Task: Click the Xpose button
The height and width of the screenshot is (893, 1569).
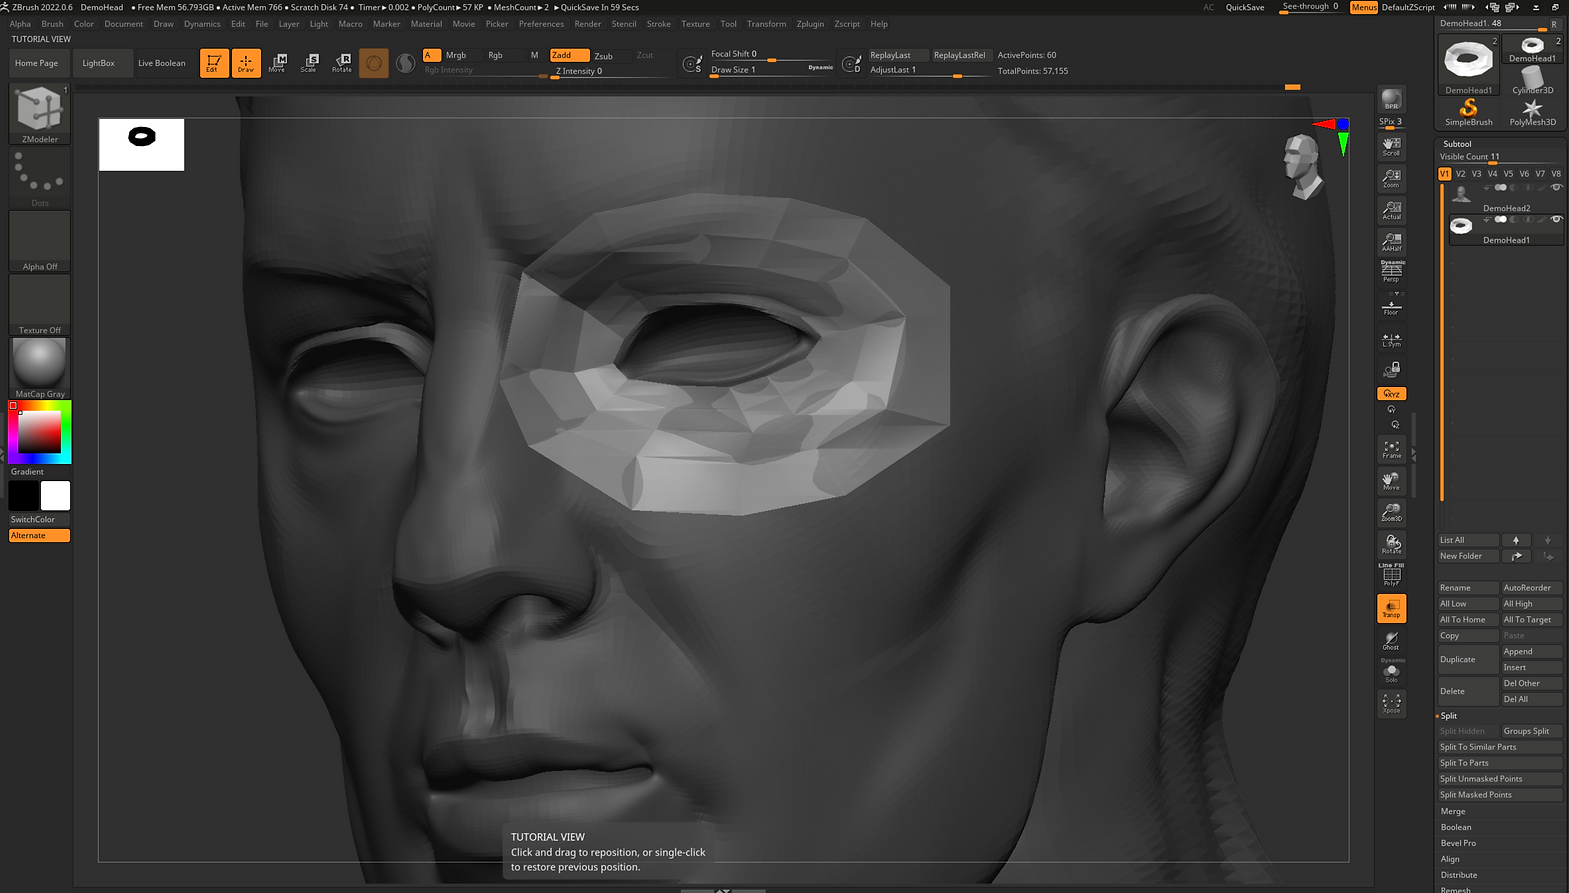Action: click(x=1391, y=702)
